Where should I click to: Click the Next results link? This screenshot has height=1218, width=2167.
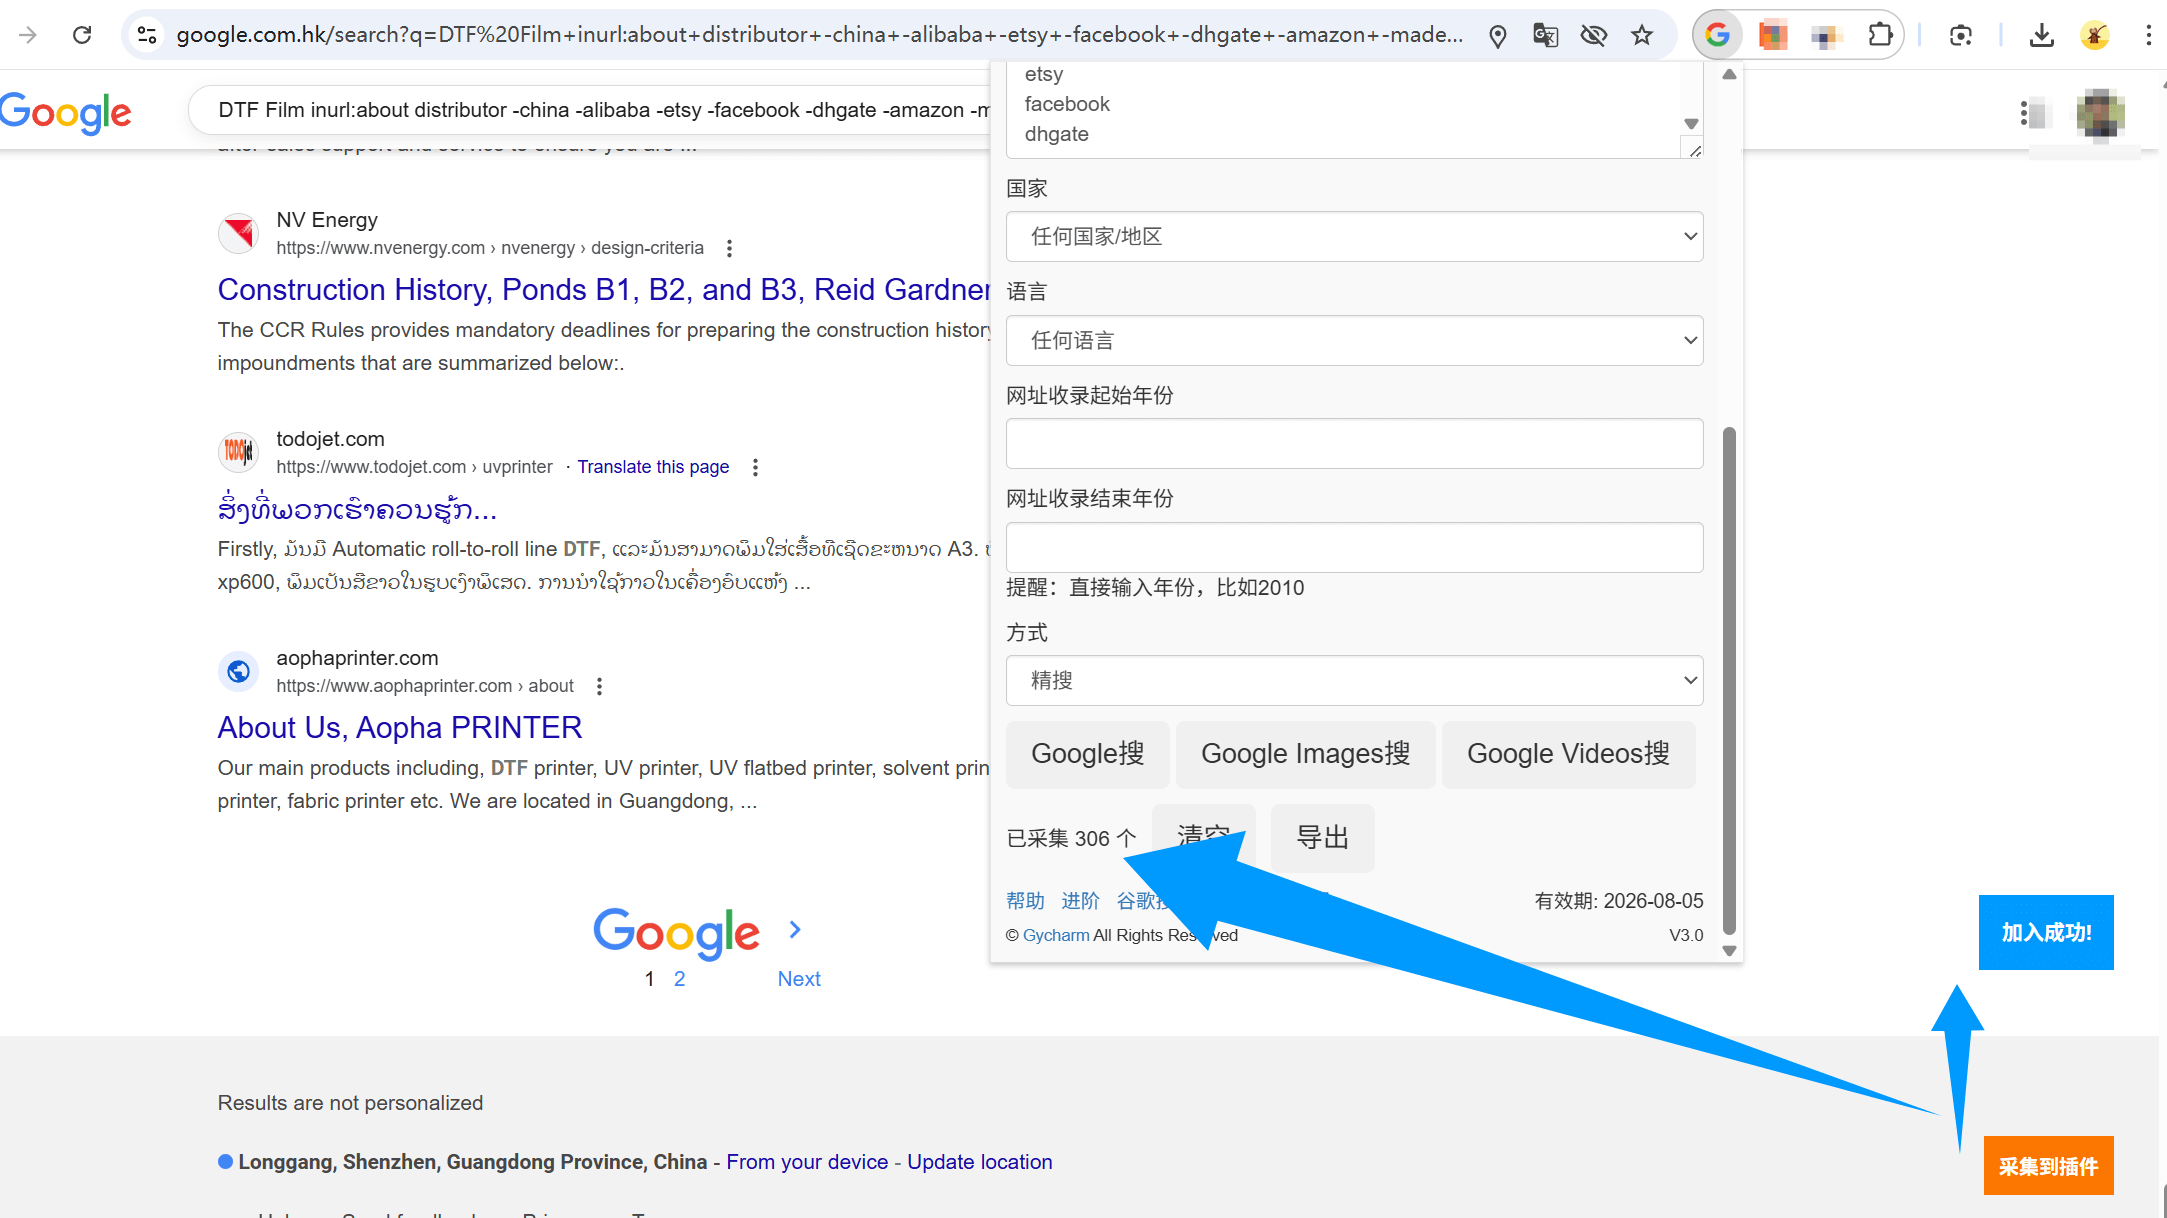[x=799, y=979]
